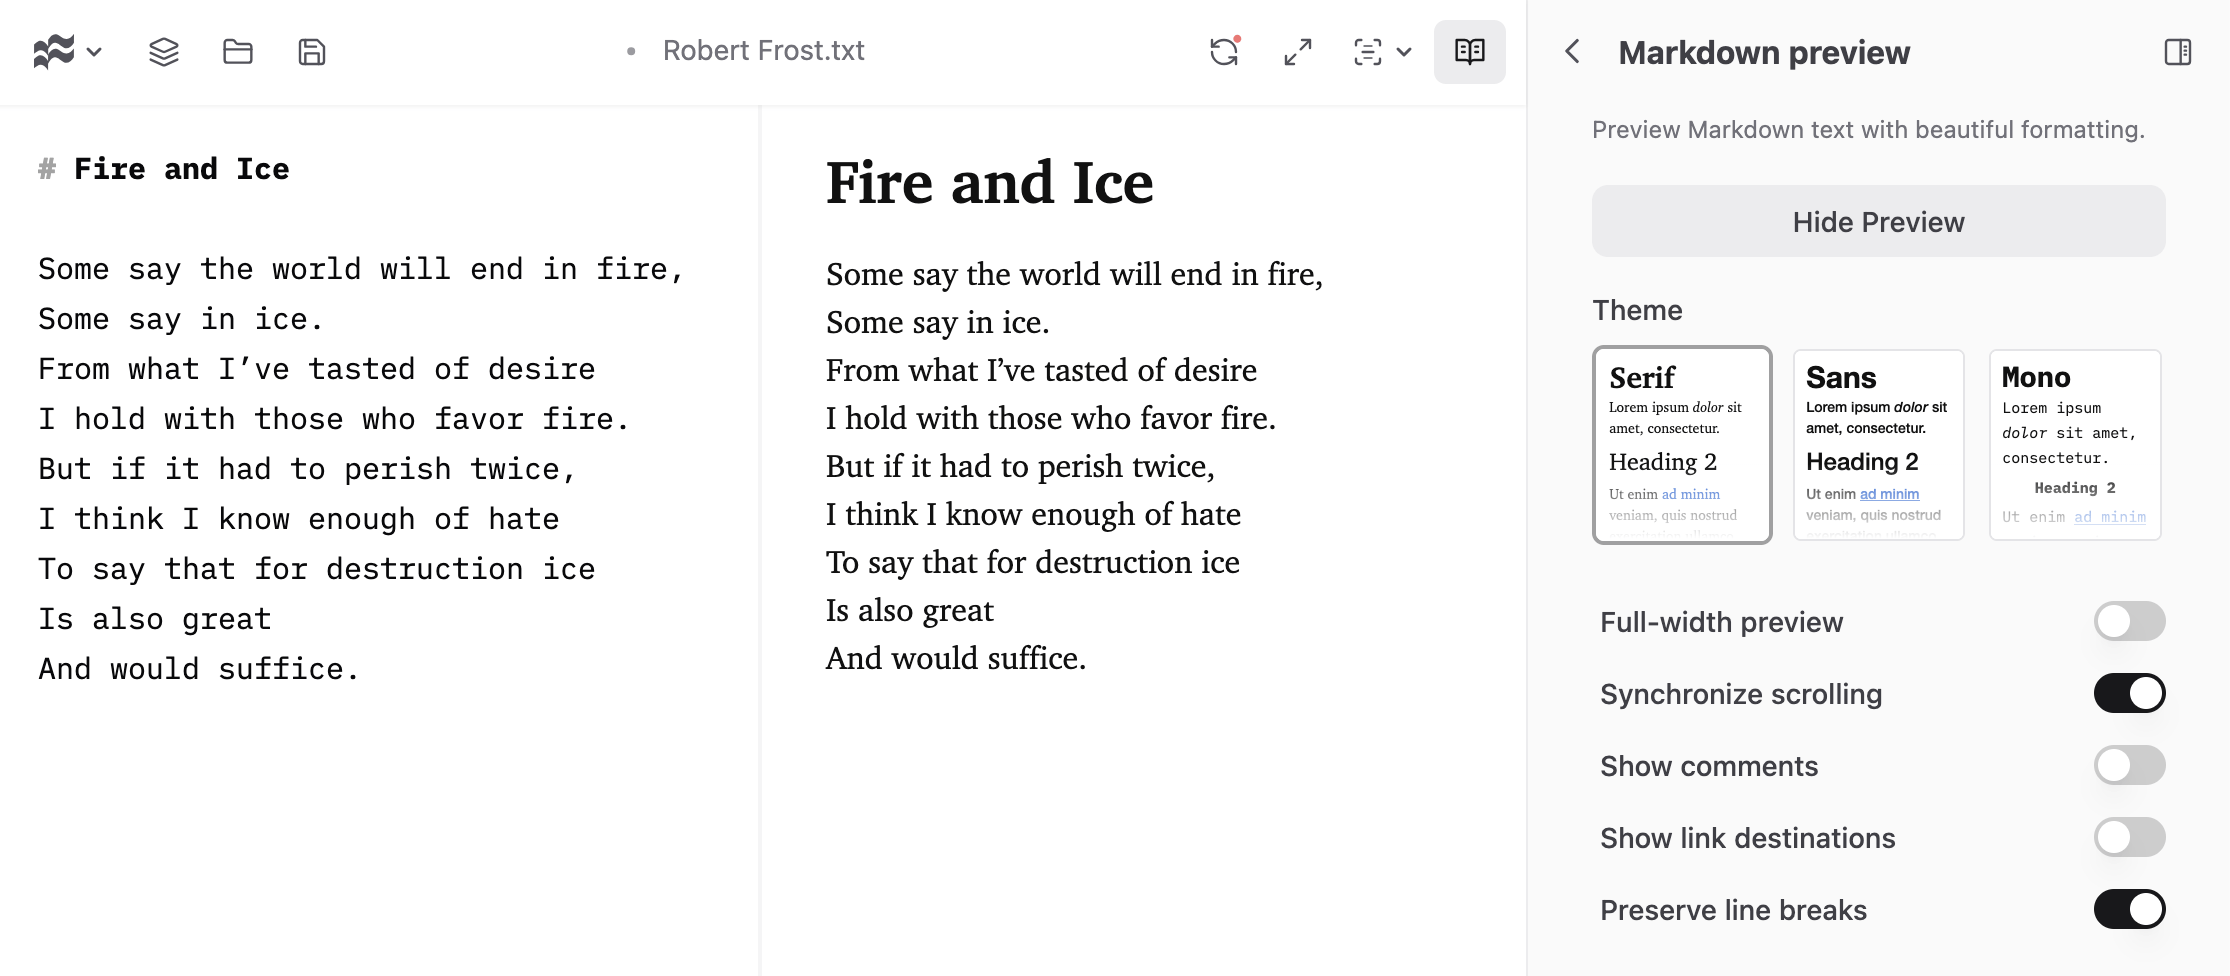Select the Sans theme

pyautogui.click(x=1877, y=445)
